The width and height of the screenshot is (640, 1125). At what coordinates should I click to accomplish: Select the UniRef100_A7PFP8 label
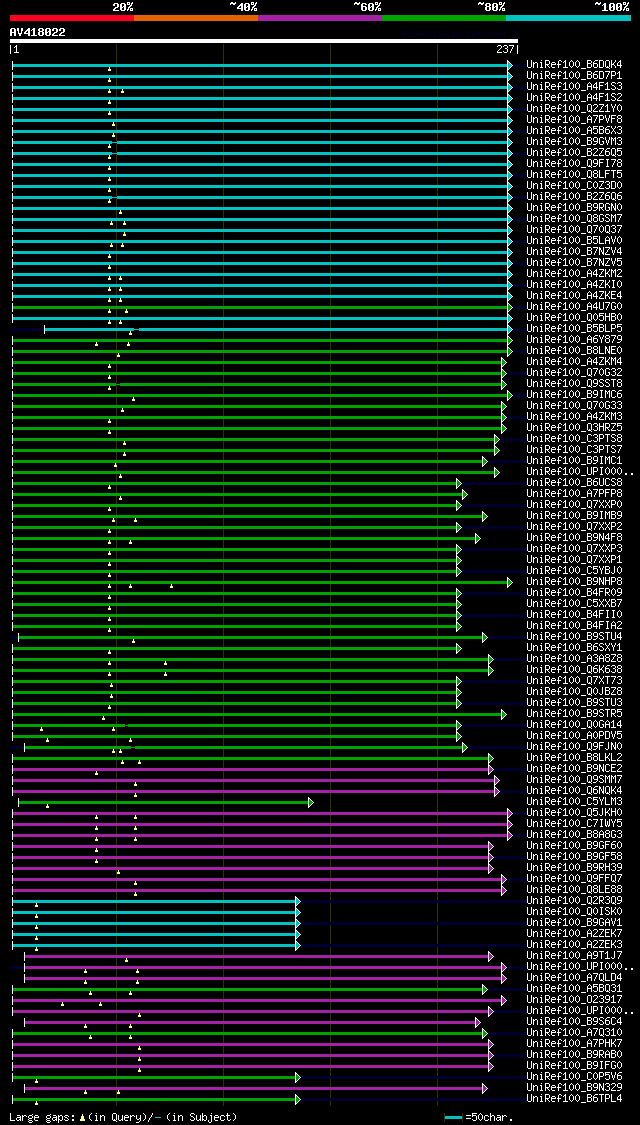coord(574,494)
